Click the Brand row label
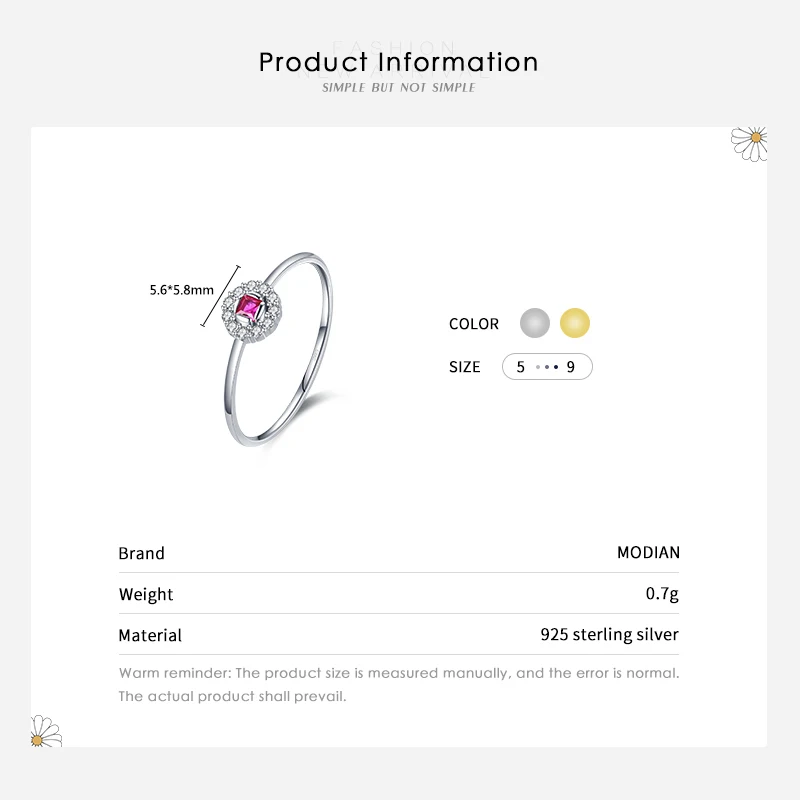The height and width of the screenshot is (800, 800). click(142, 553)
